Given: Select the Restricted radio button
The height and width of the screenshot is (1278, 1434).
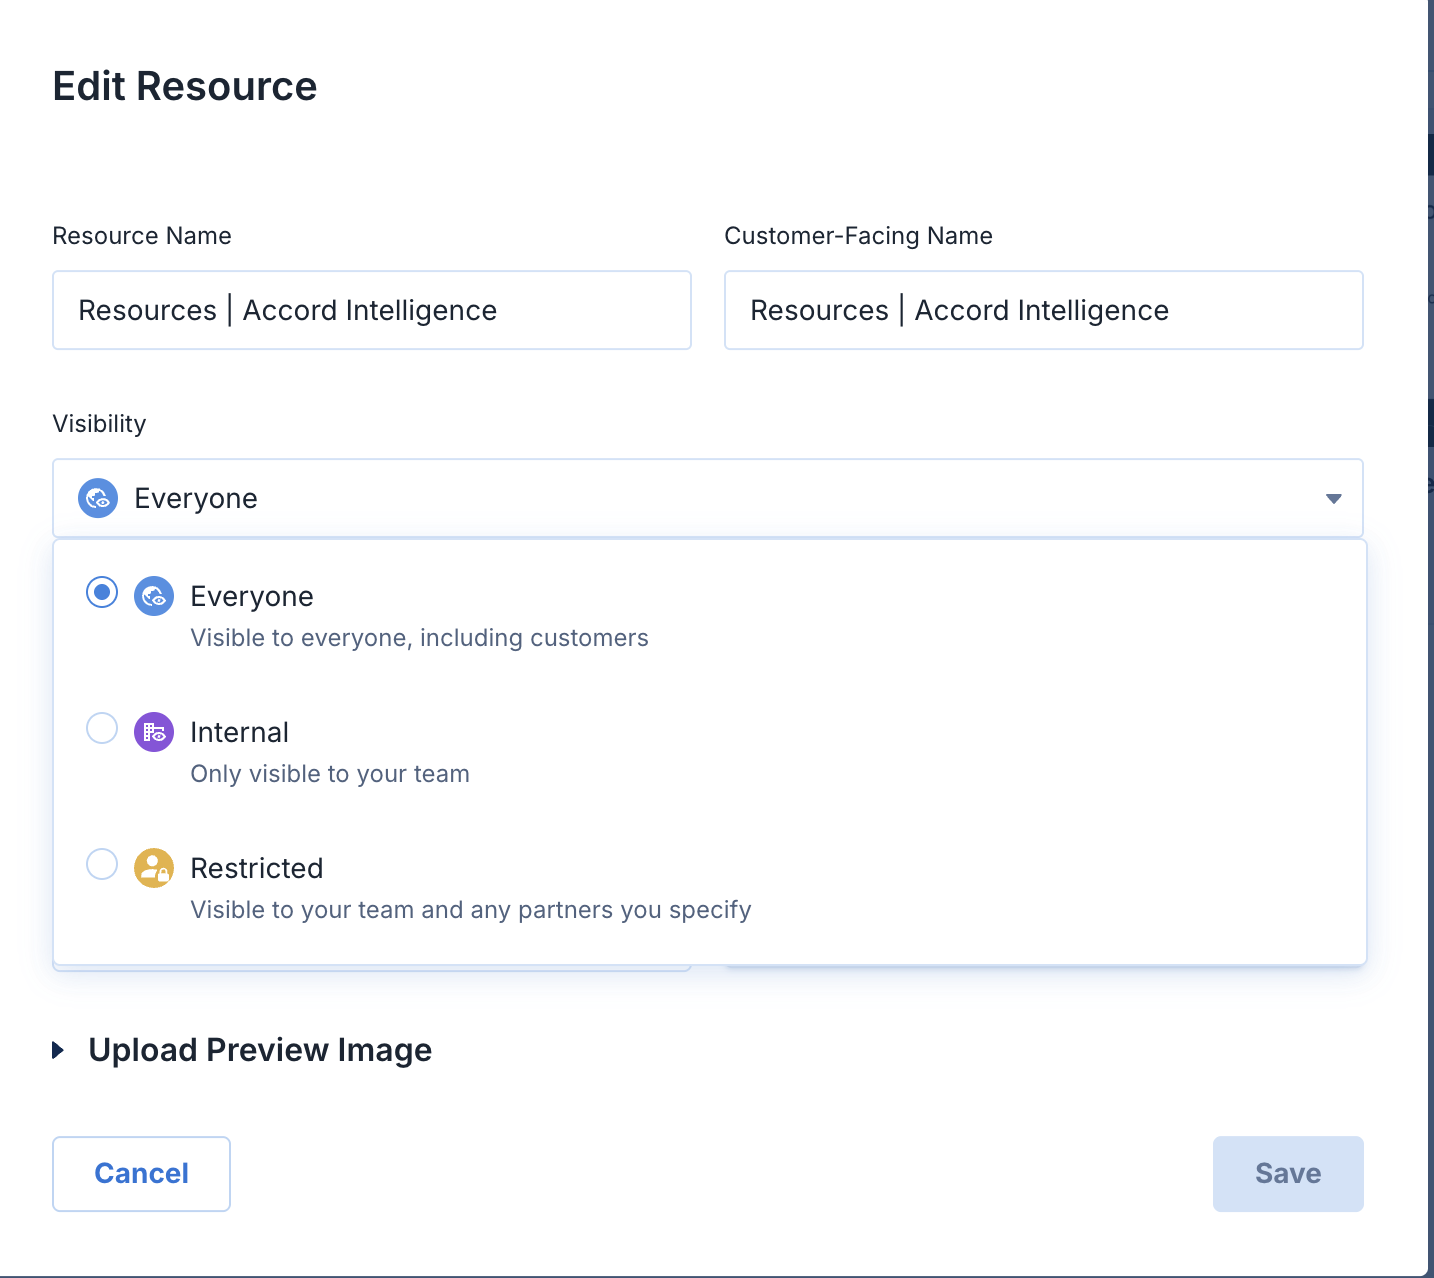Looking at the screenshot, I should 102,864.
